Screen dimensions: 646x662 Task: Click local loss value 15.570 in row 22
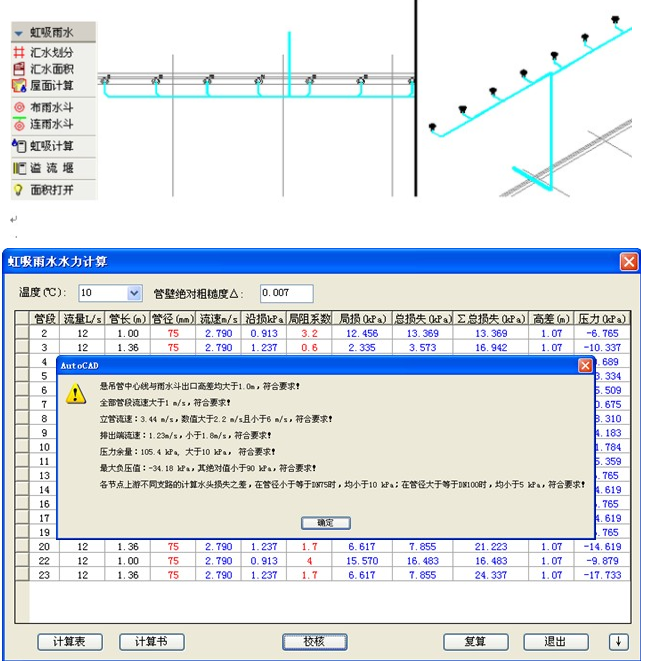click(362, 561)
